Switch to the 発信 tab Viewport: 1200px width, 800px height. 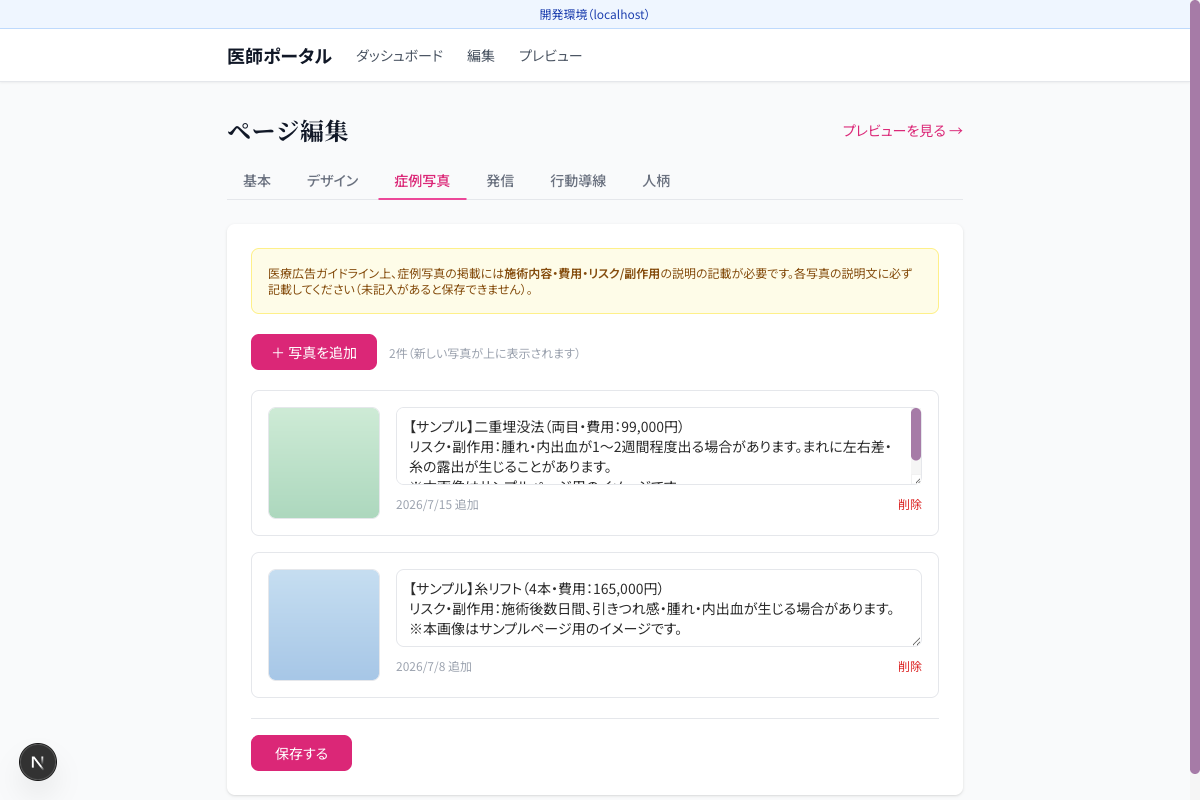pyautogui.click(x=500, y=181)
